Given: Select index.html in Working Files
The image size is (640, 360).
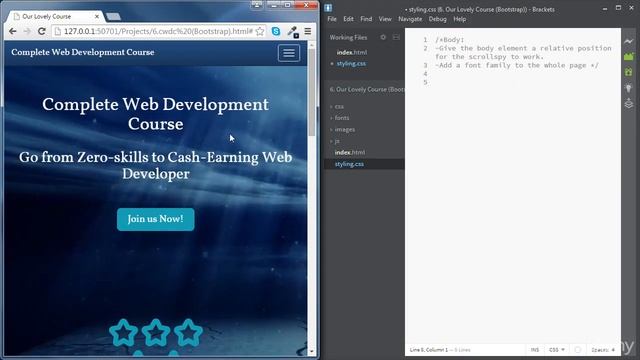Looking at the screenshot, I should point(352,52).
